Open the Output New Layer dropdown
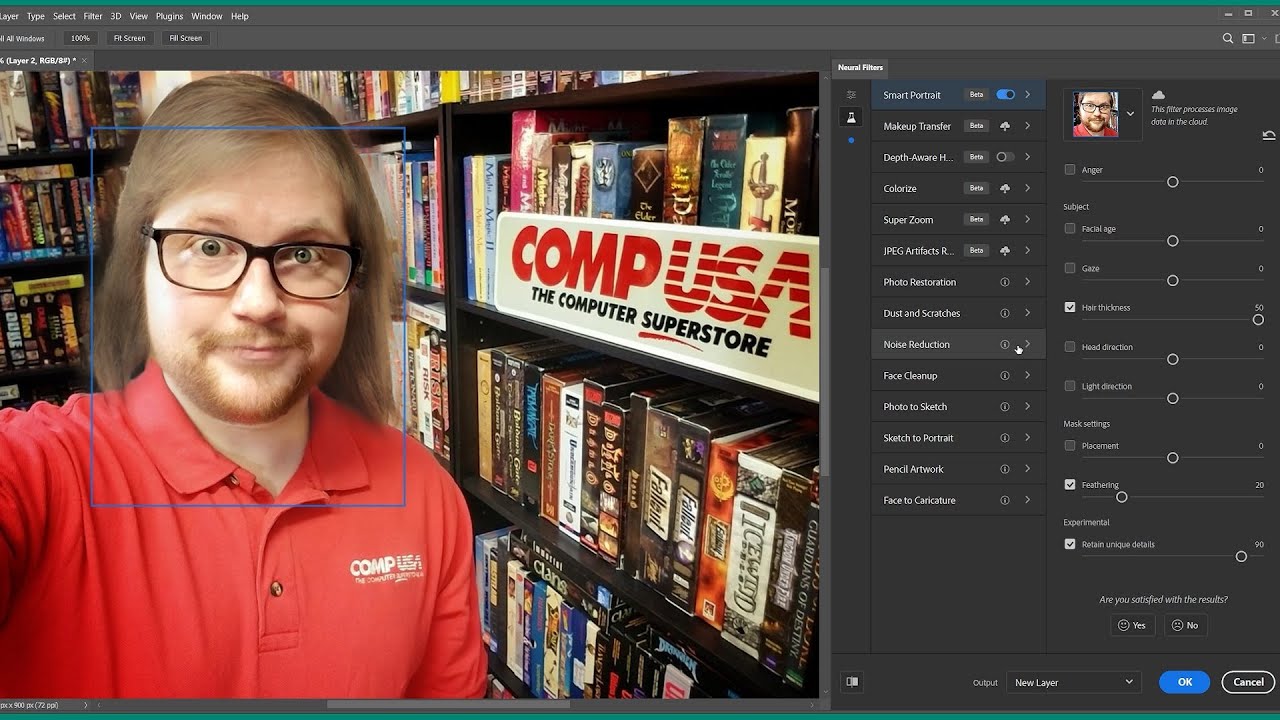 pos(1073,682)
